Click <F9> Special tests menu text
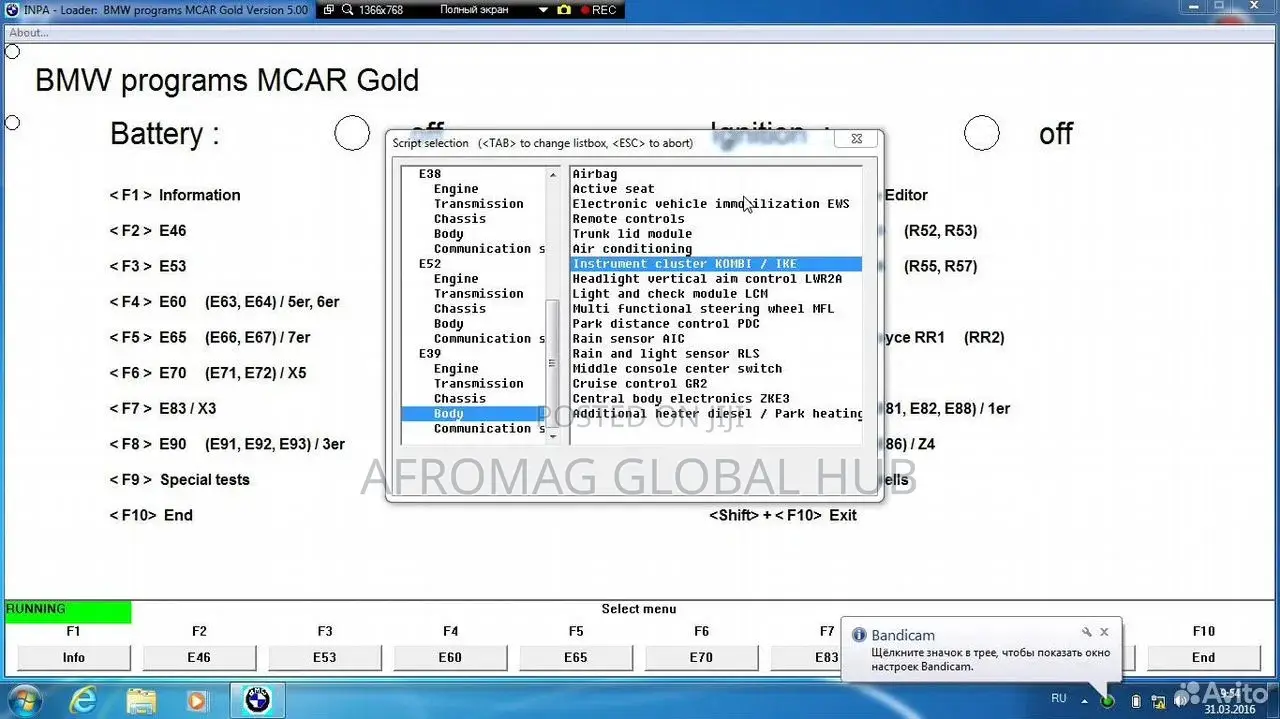Viewport: 1280px width, 719px height. [x=180, y=480]
